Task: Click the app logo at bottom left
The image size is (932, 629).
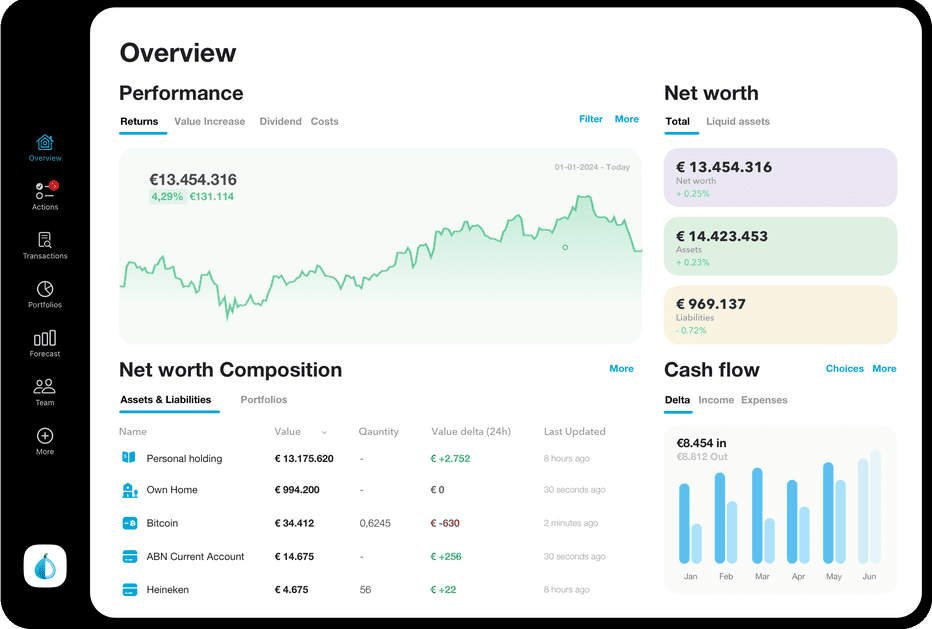Action: (x=45, y=566)
